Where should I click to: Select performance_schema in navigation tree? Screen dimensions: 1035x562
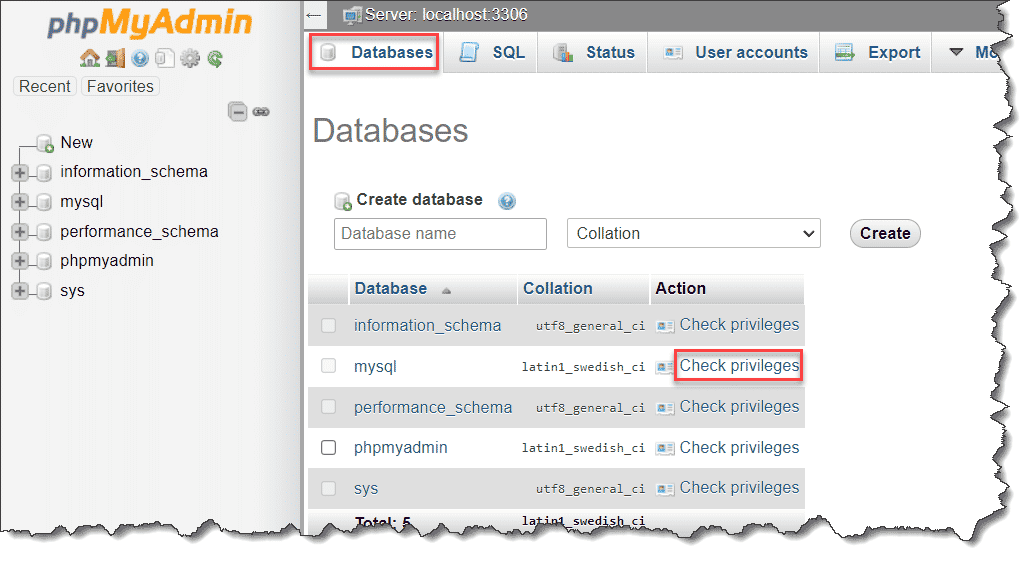[x=139, y=232]
